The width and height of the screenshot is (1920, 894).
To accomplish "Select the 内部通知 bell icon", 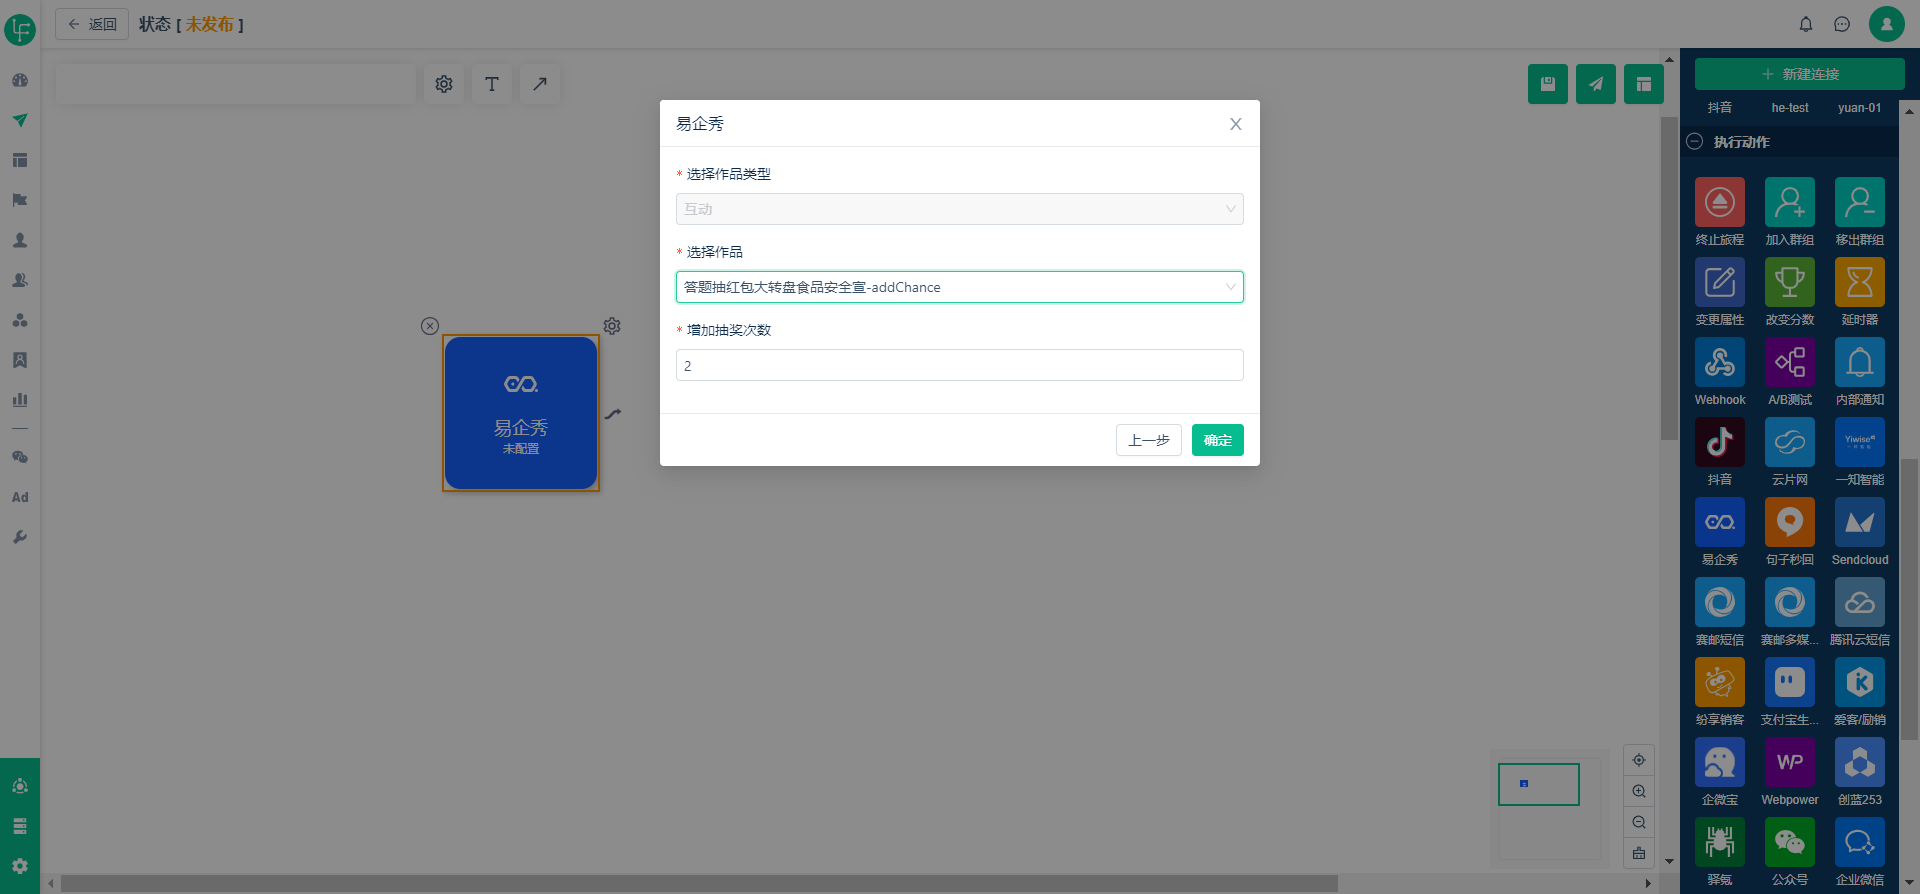I will point(1859,362).
